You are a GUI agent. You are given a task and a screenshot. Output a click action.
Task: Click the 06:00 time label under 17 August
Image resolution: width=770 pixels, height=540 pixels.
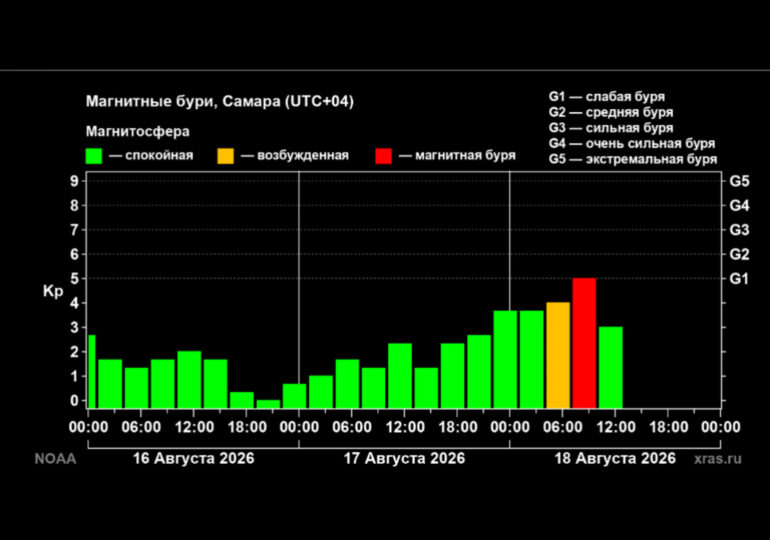click(x=352, y=427)
